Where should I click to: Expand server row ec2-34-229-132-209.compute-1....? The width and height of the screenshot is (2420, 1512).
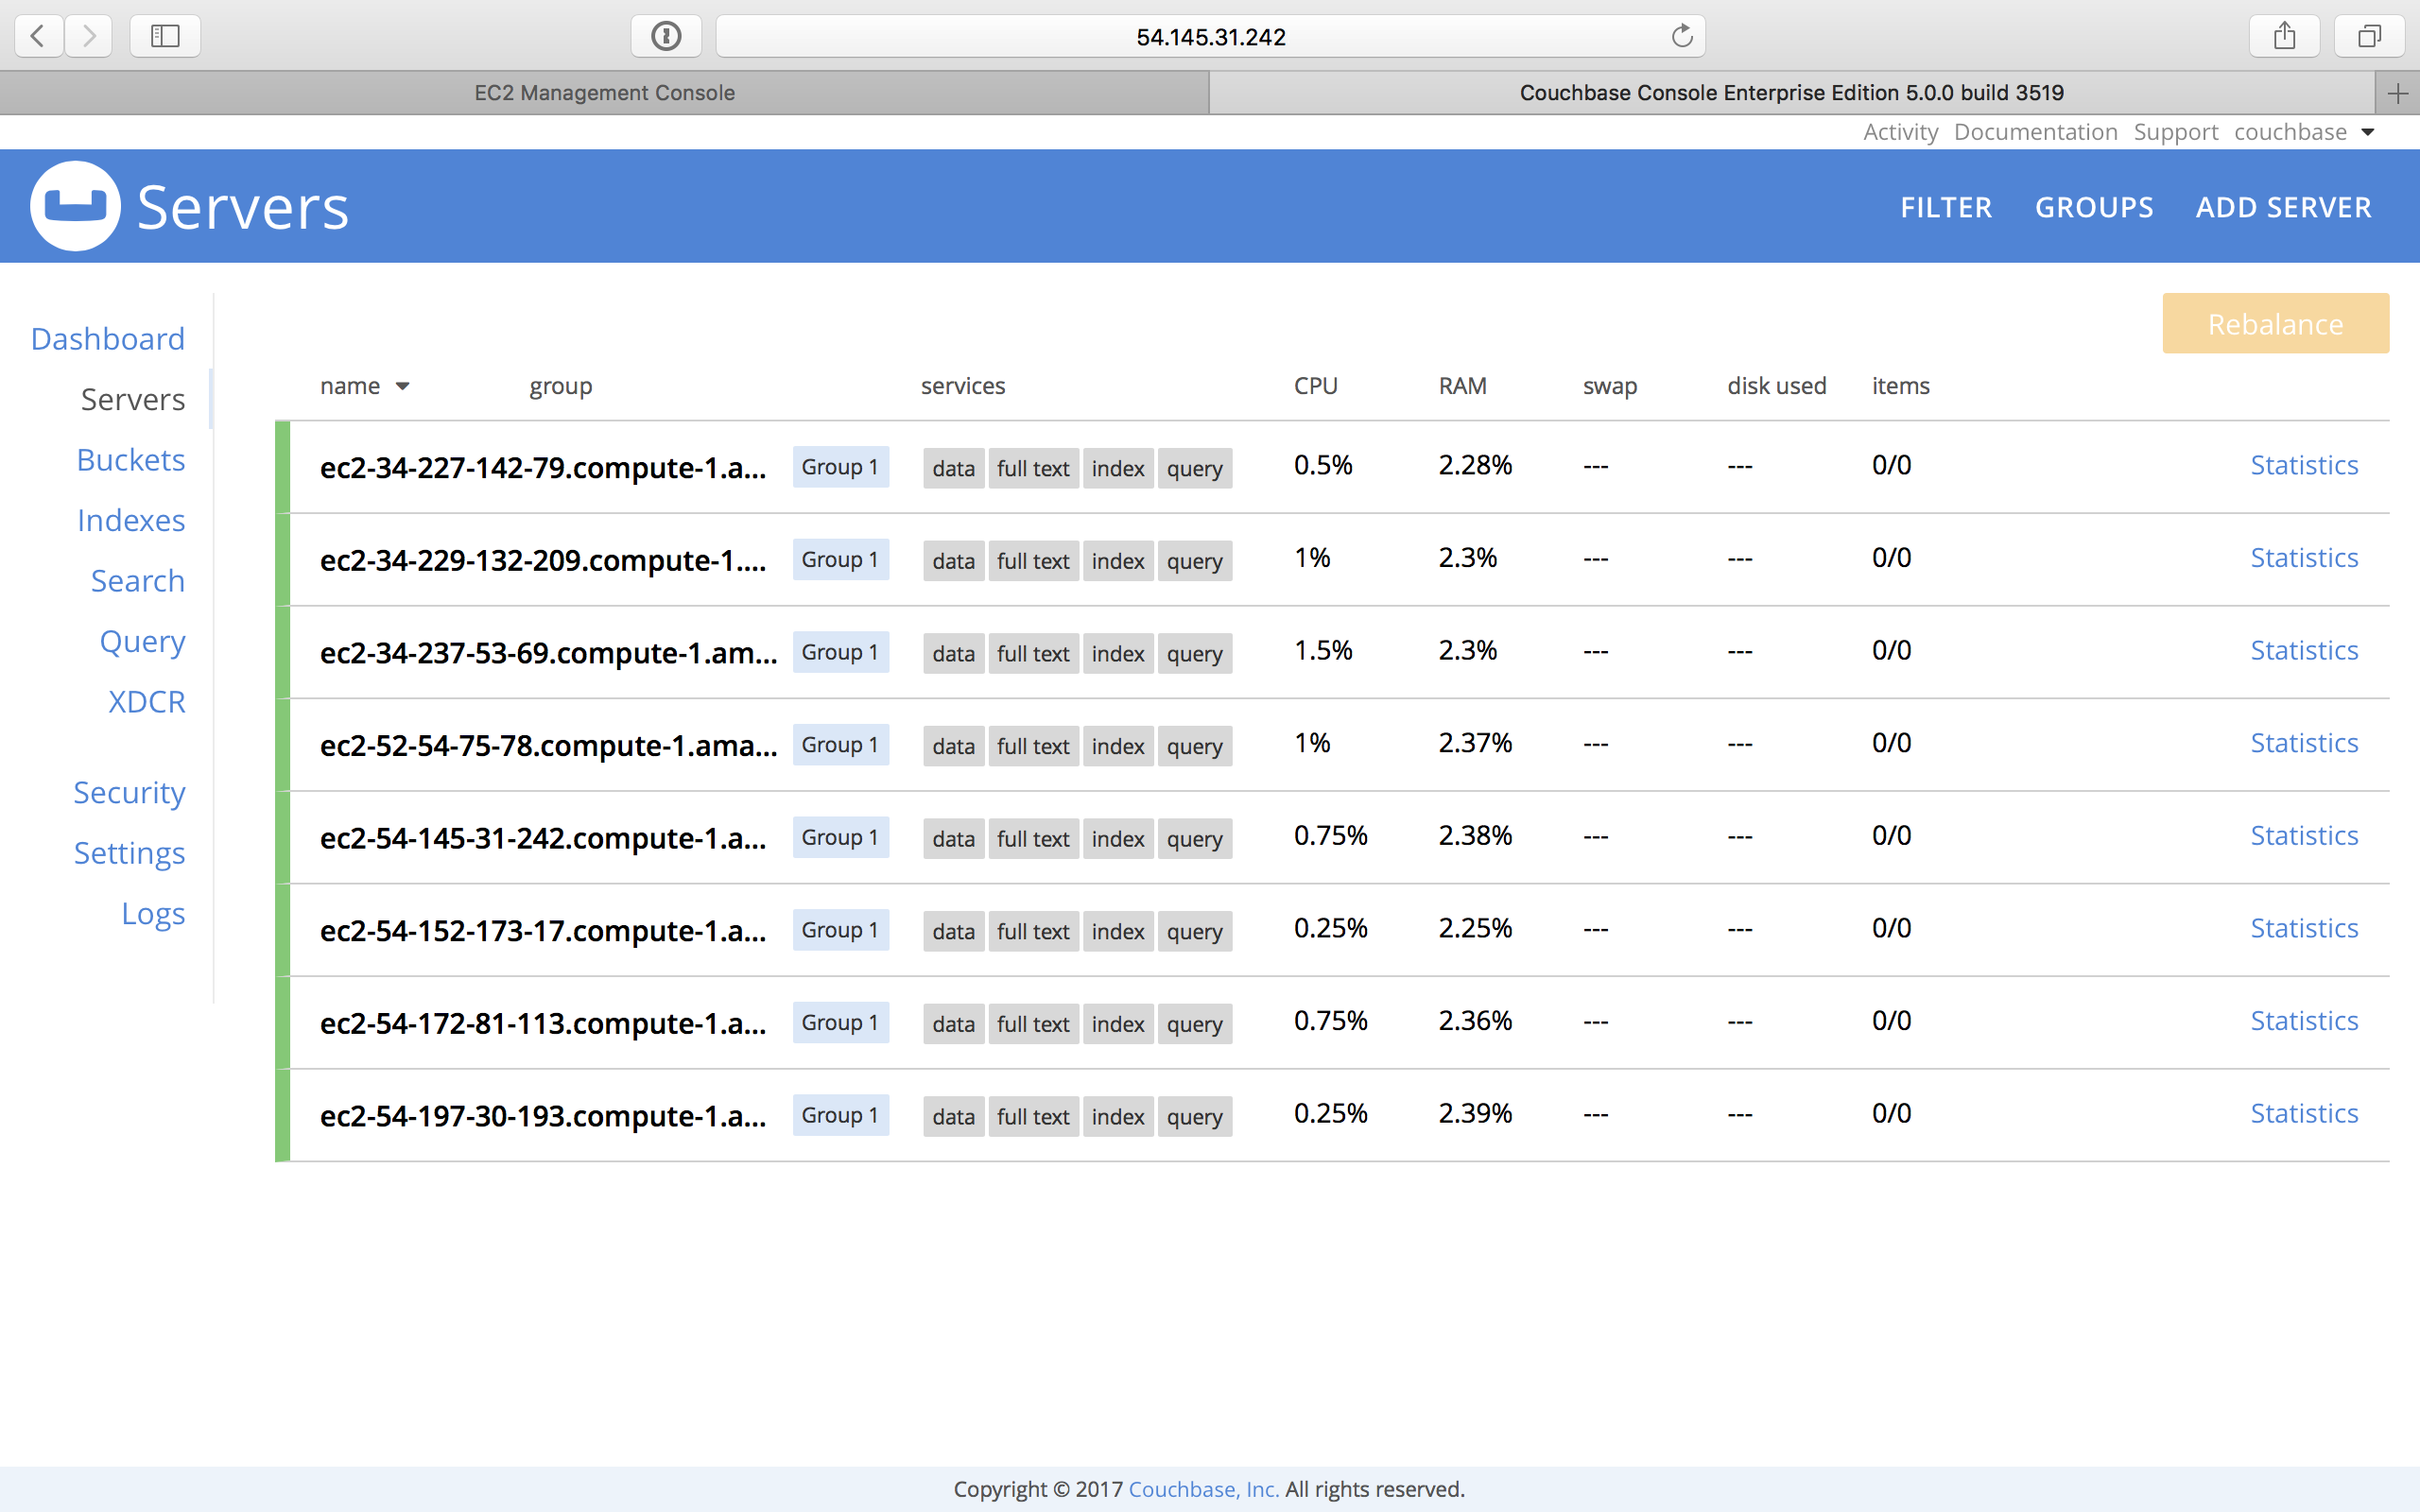(1332, 560)
